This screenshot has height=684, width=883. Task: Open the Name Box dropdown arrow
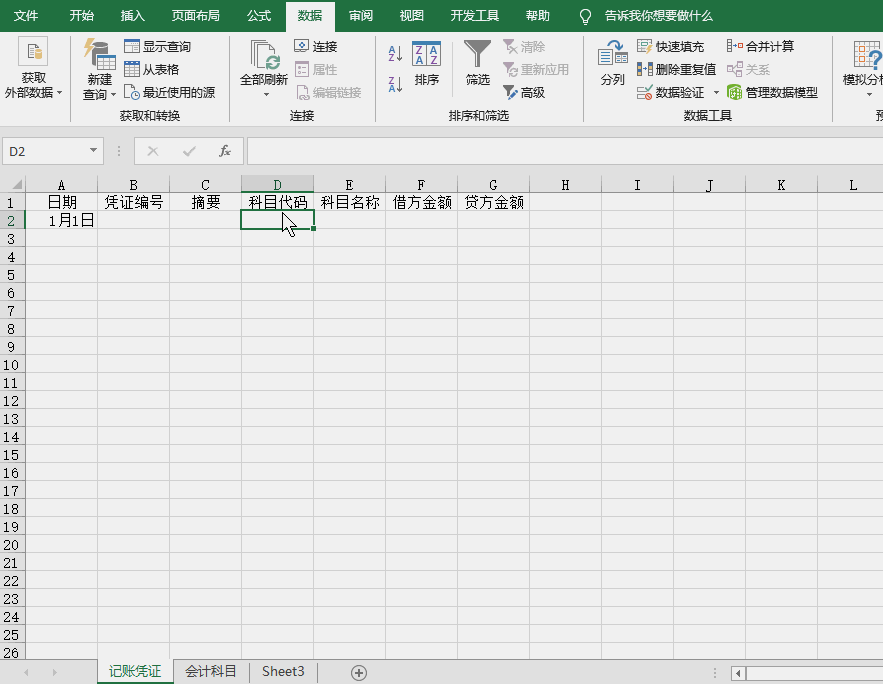tap(93, 150)
